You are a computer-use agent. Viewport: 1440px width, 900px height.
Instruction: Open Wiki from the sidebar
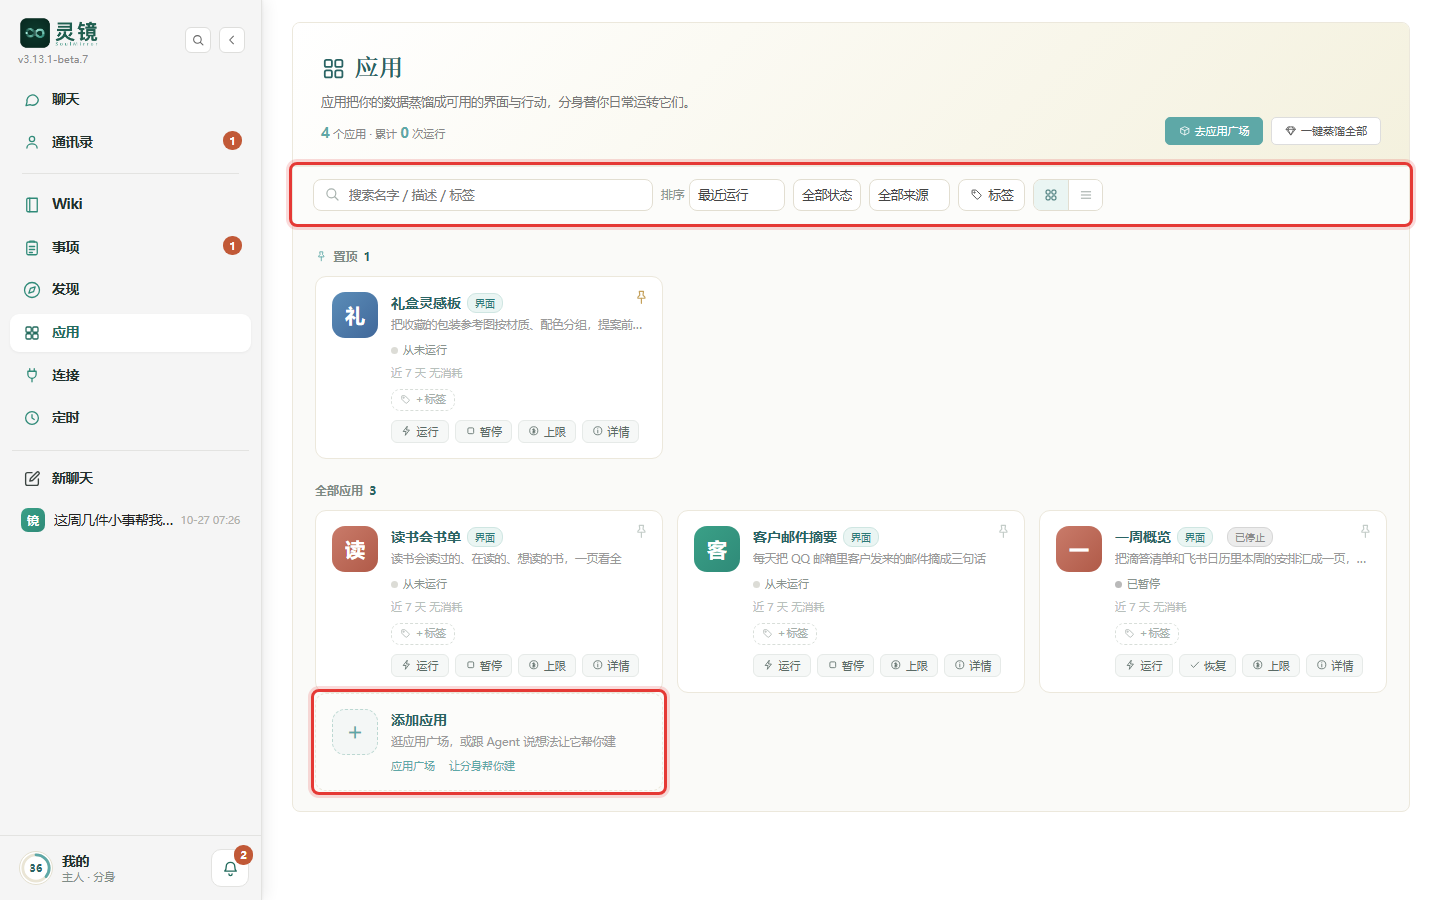[x=130, y=204]
